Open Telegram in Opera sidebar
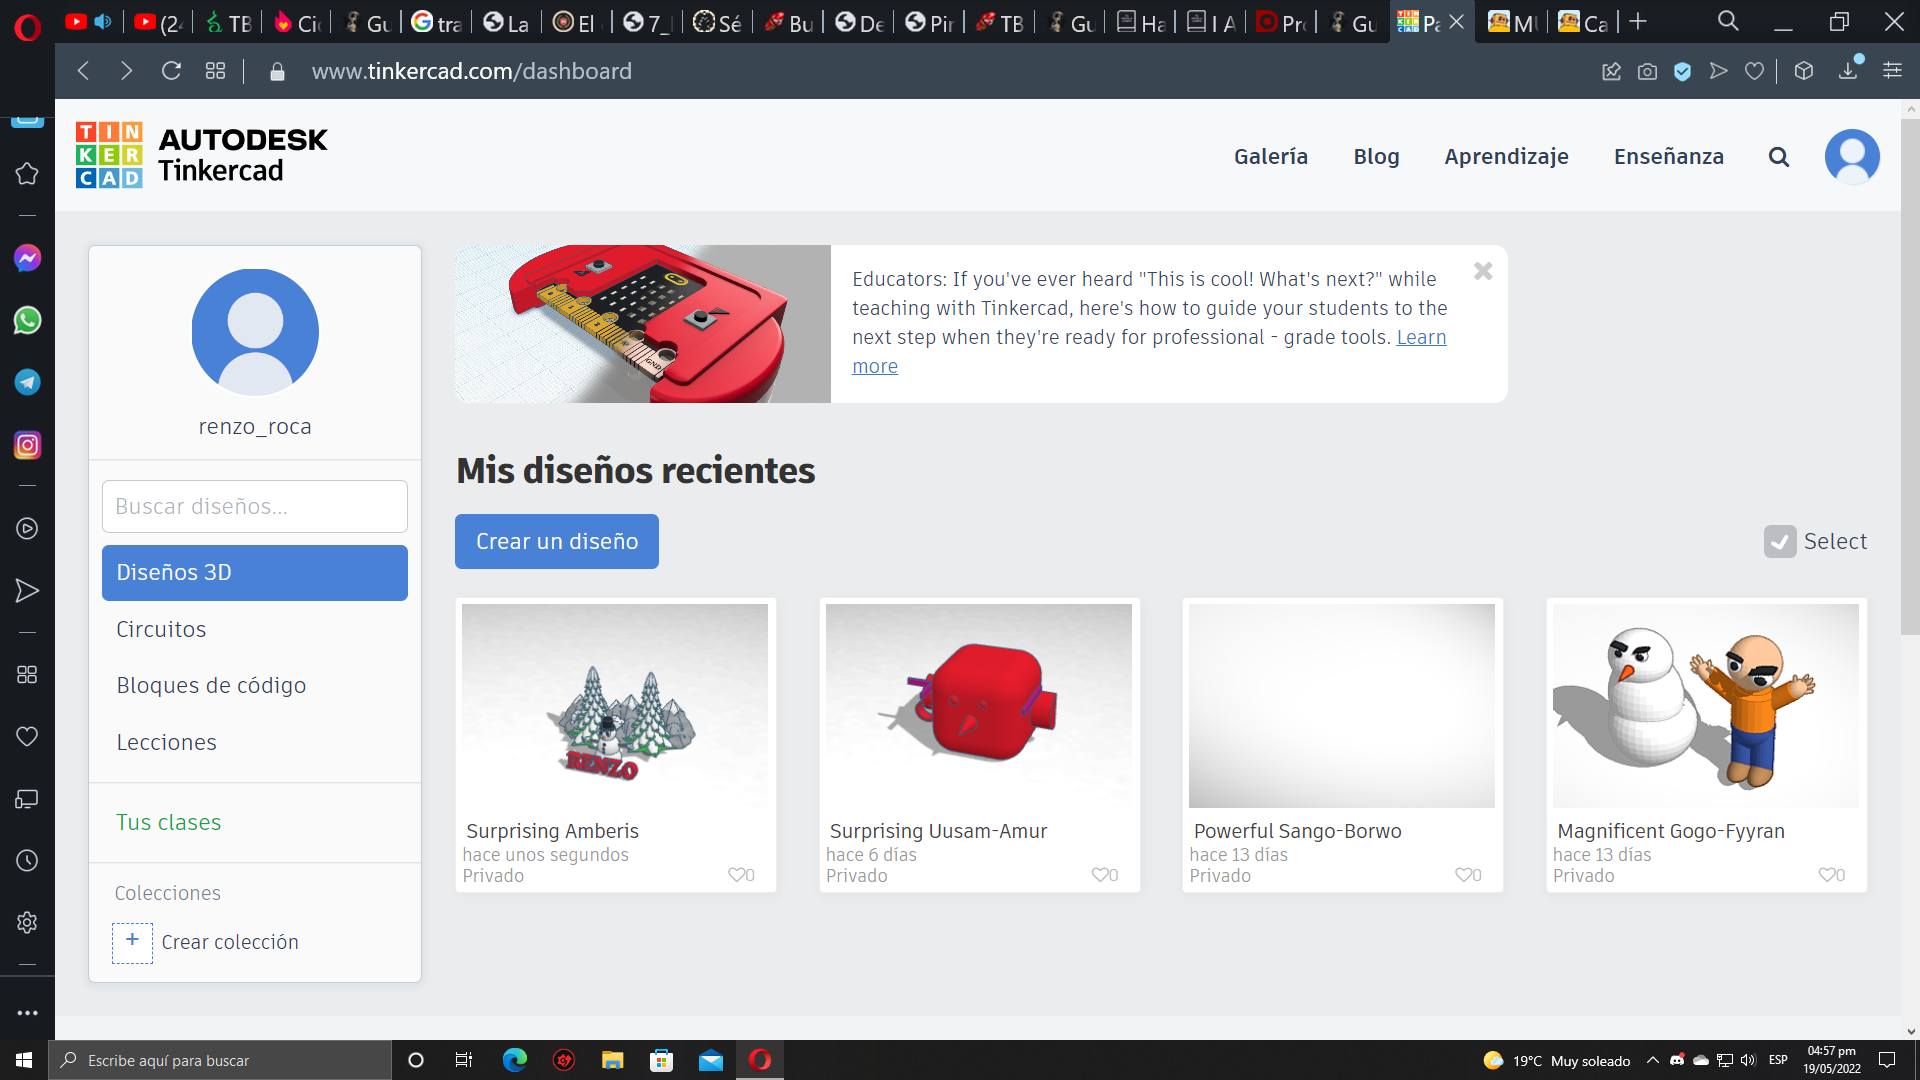Image resolution: width=1920 pixels, height=1080 pixels. [x=27, y=382]
